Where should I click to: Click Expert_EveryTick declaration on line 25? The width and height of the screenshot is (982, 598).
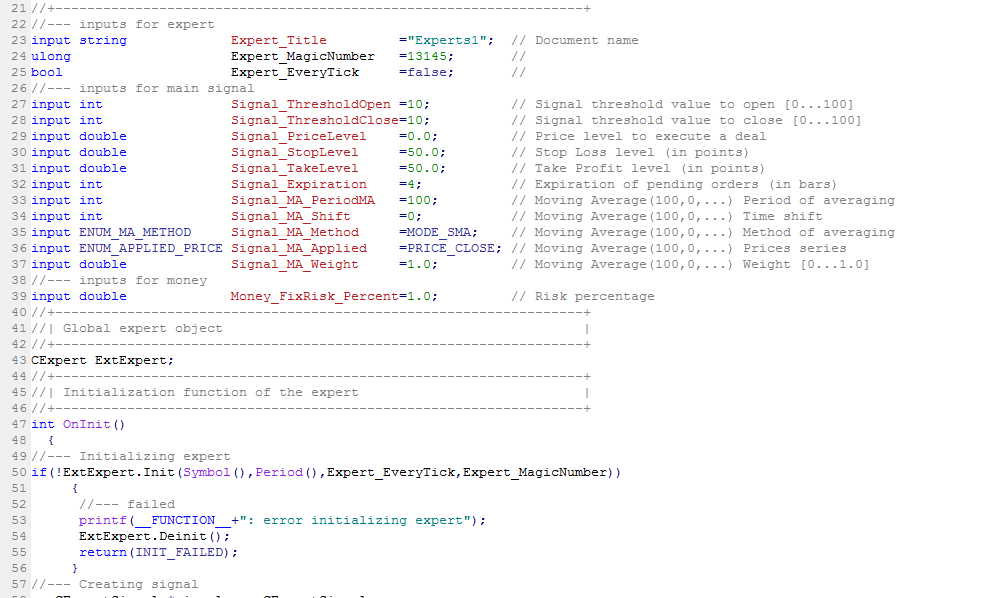coord(295,73)
